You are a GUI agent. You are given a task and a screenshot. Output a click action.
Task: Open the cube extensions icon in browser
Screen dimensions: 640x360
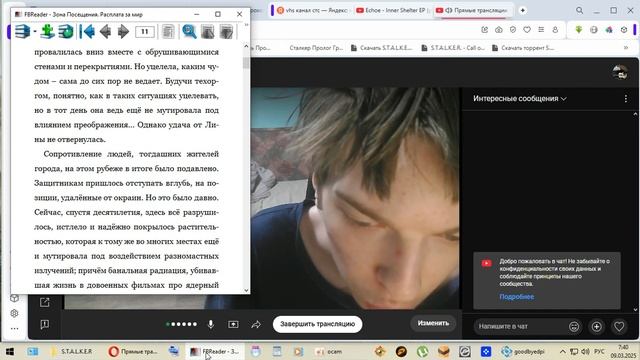tap(624, 29)
